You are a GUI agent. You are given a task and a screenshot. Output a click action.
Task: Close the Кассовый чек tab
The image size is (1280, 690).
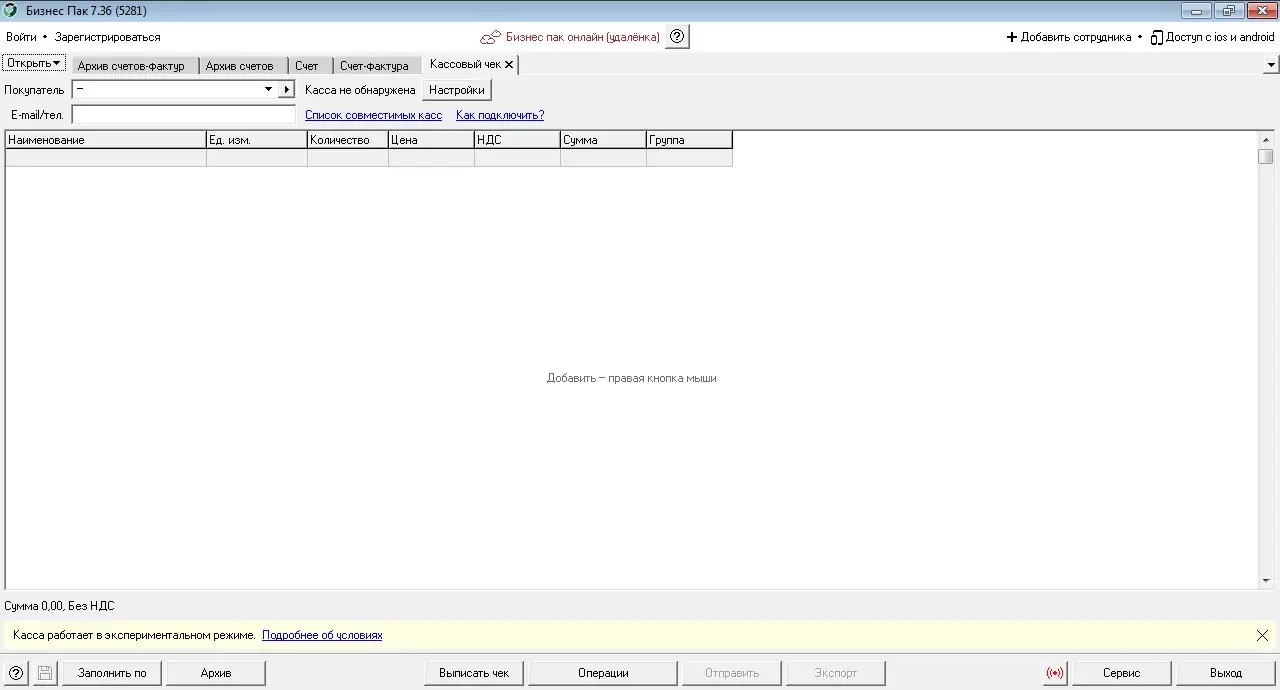(x=509, y=64)
